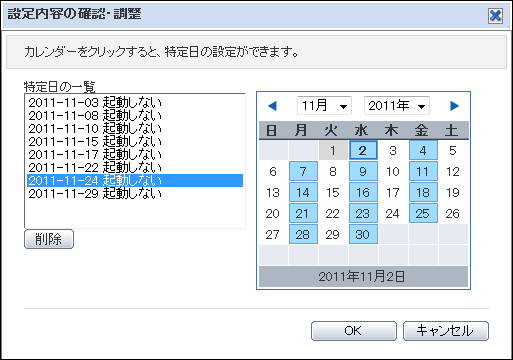Image resolution: width=513 pixels, height=360 pixels.
Task: Pick day 11 in the calendar
Action: (x=423, y=171)
